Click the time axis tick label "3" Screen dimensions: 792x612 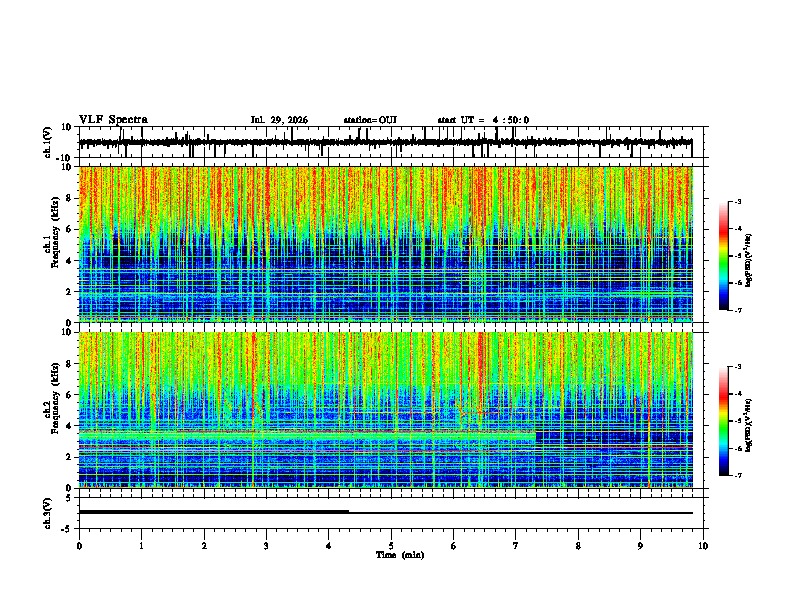click(266, 546)
